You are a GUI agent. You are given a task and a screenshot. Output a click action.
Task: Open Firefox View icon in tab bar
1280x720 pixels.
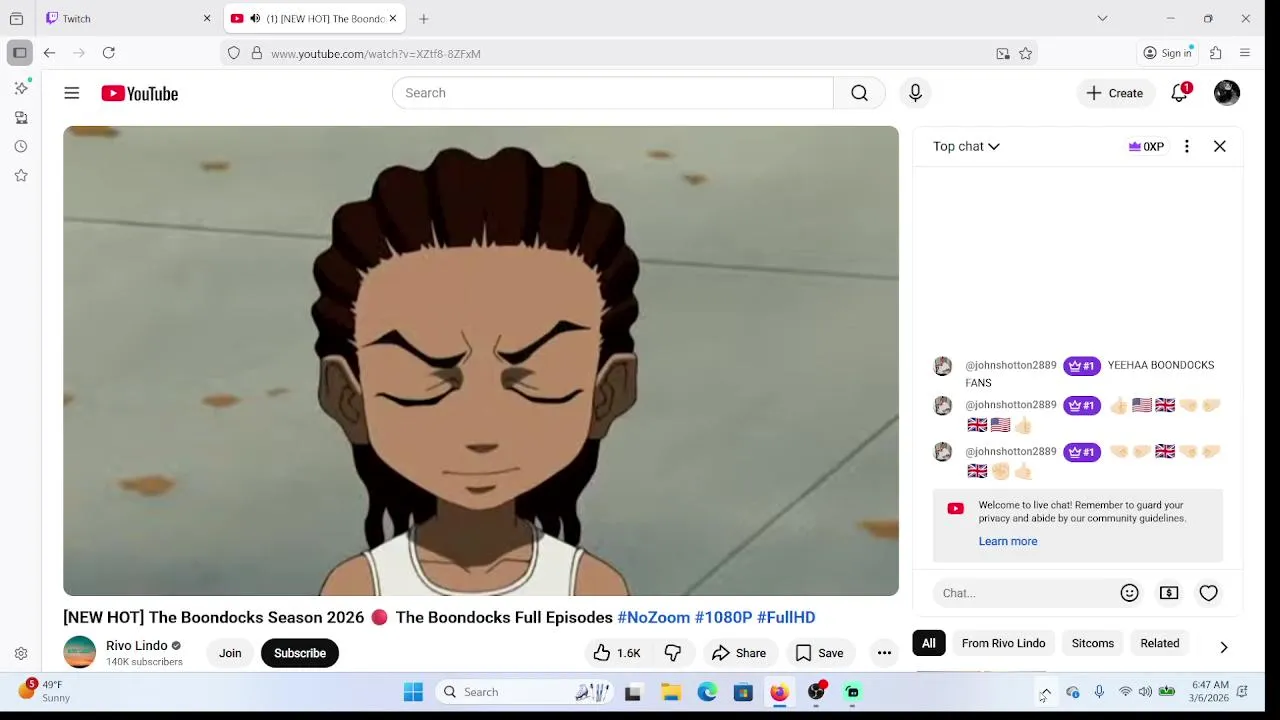click(x=16, y=19)
